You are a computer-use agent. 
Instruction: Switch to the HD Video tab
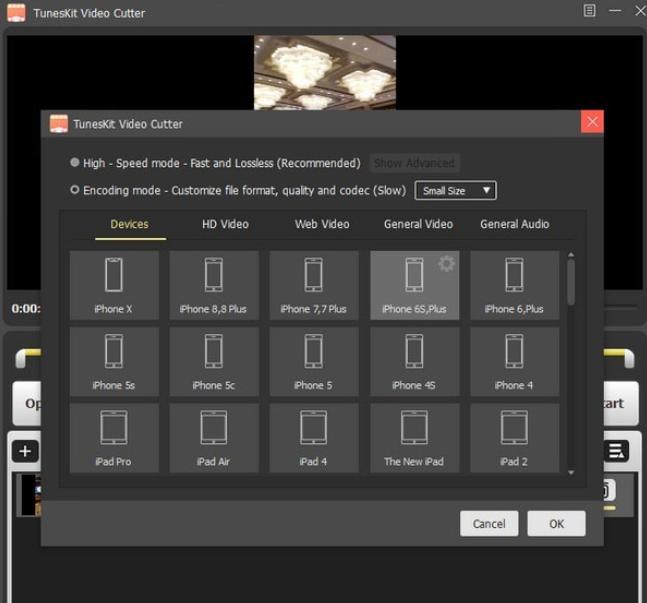point(225,224)
